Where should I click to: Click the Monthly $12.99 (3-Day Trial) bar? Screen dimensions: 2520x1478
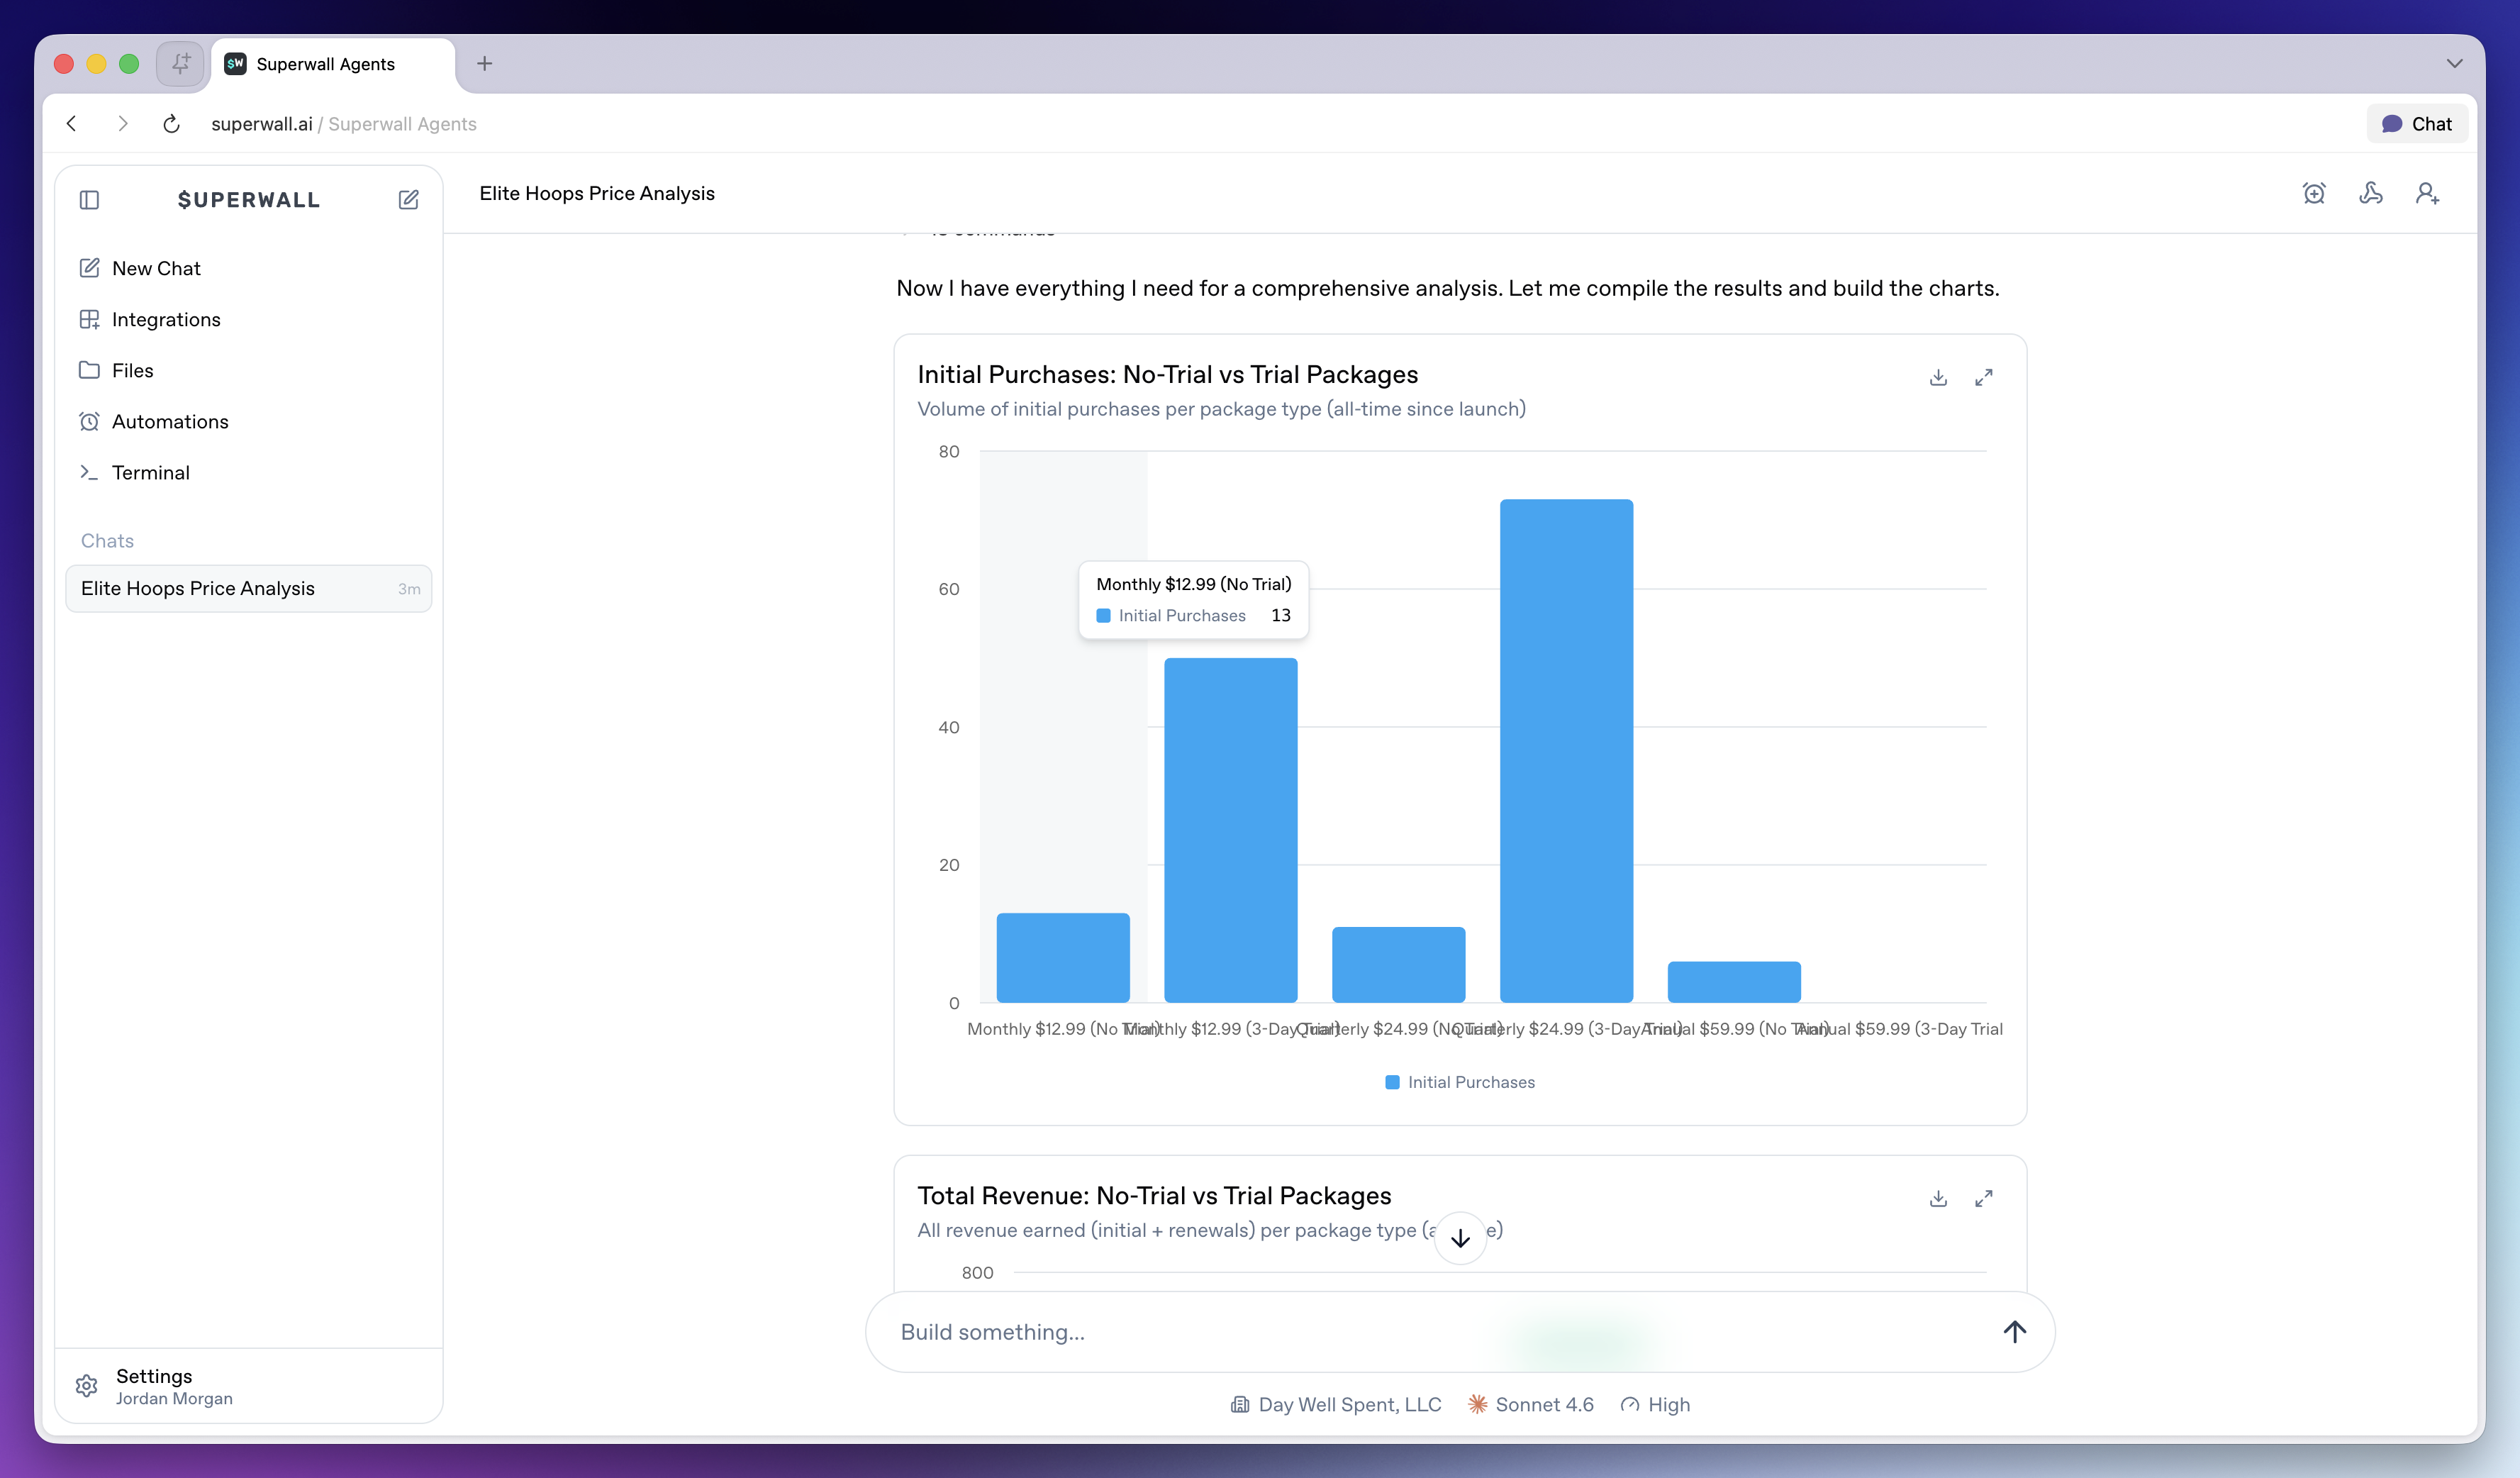click(x=1231, y=830)
